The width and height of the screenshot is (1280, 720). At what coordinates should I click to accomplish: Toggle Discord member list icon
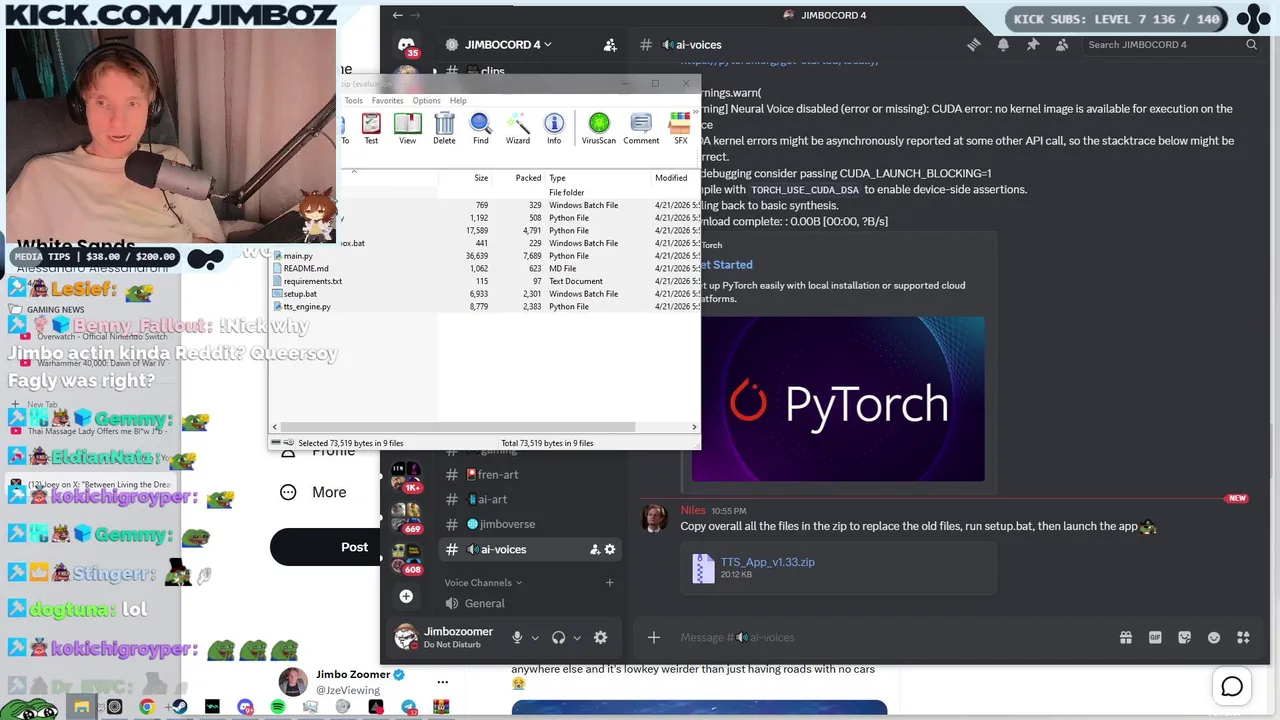1062,45
